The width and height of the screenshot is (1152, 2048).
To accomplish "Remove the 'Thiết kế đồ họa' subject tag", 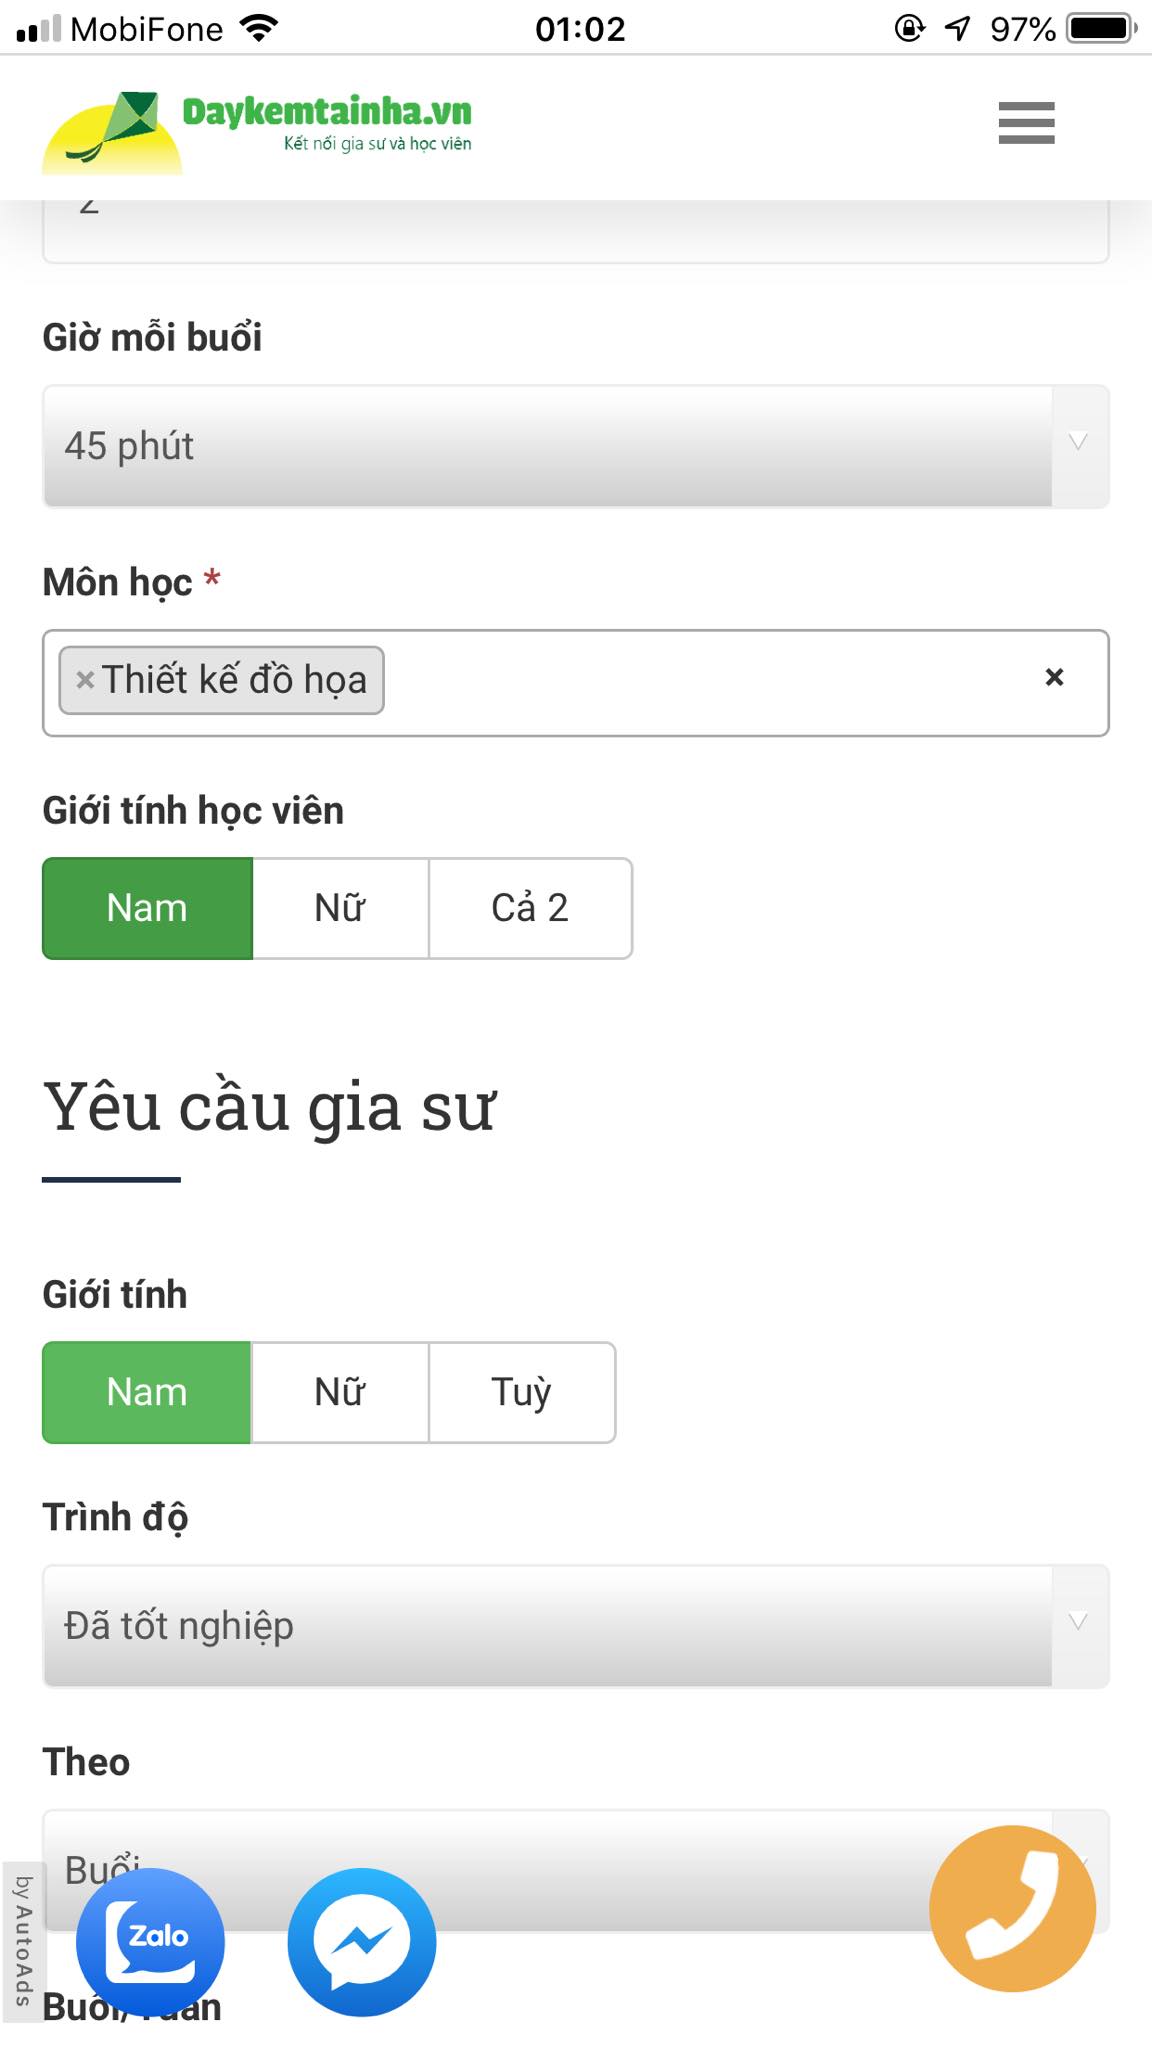I will click(82, 680).
